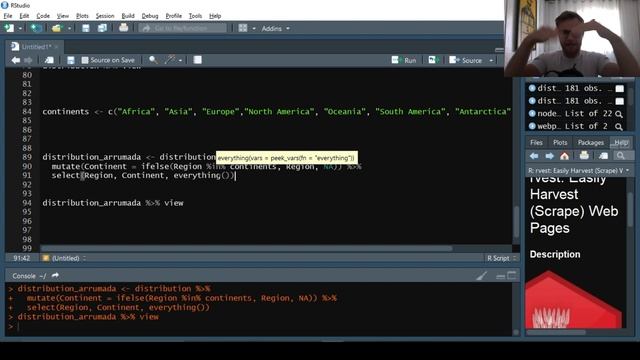Open the New File dropdown arrow

click(x=20, y=29)
